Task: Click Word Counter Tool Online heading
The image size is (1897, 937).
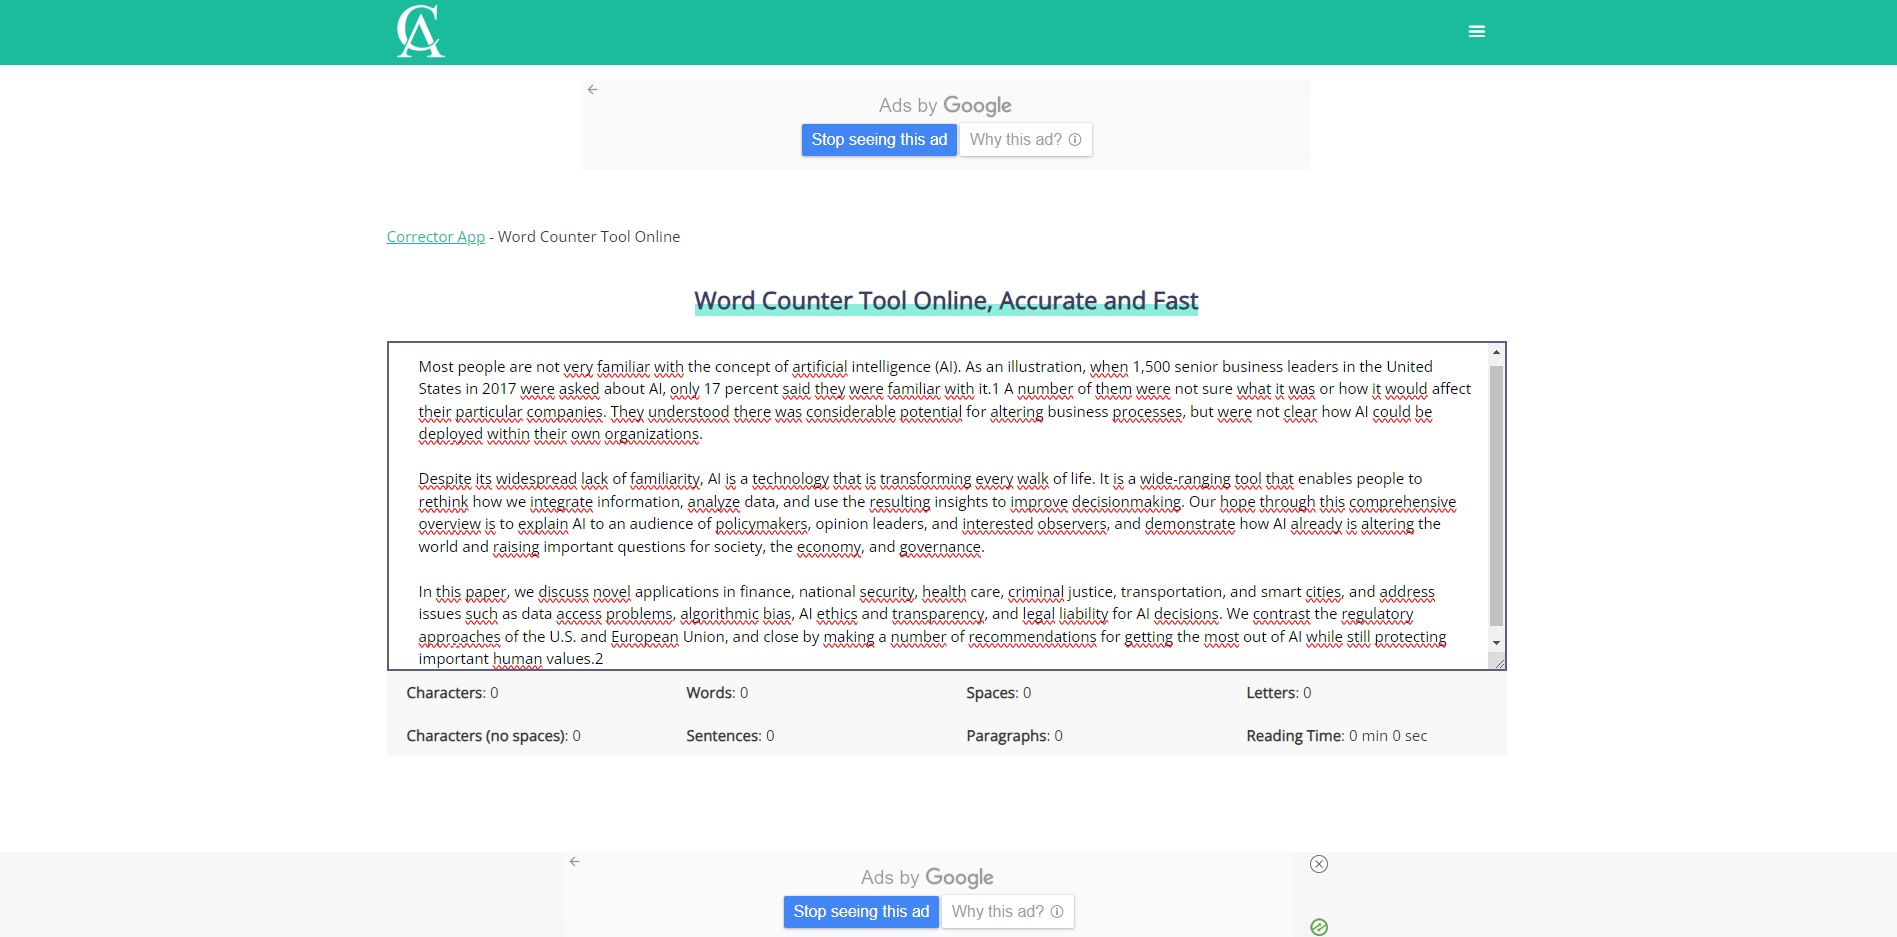Action: tap(946, 301)
